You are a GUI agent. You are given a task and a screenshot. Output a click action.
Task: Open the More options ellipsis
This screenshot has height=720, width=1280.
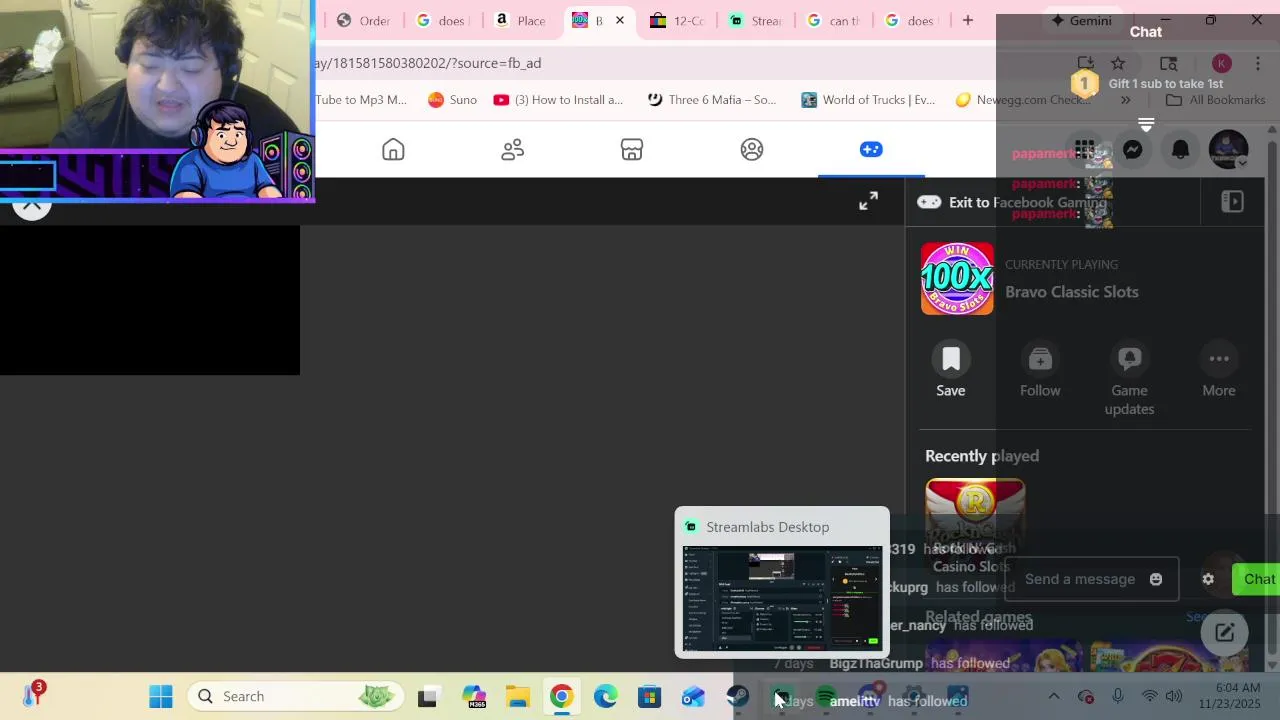[x=1219, y=371]
